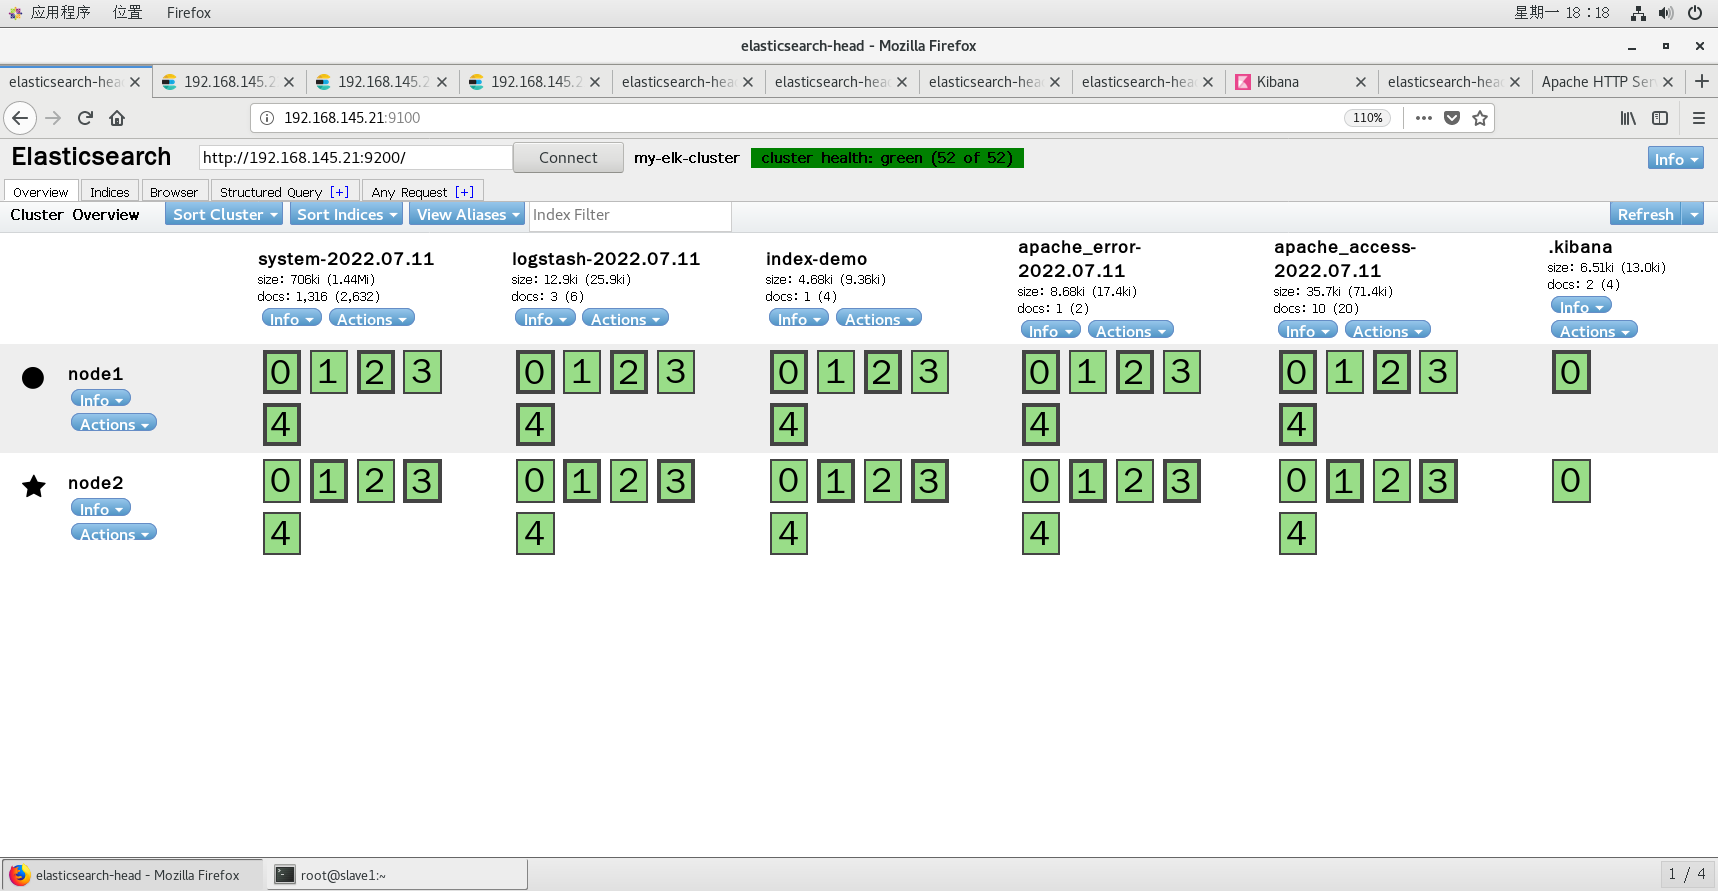The height and width of the screenshot is (891, 1718).
Task: Open apache_error-2022.07.11 Actions dropdown
Action: [x=1130, y=330]
